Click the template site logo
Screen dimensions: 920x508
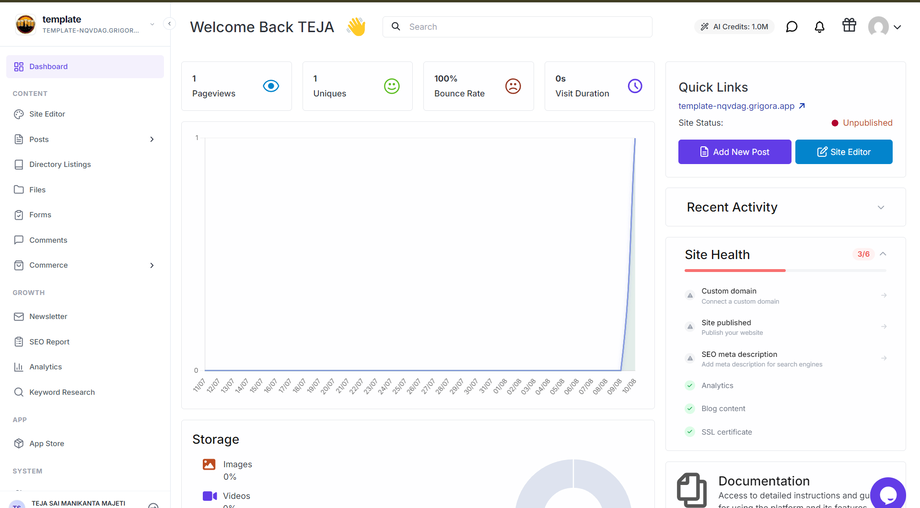pos(25,24)
